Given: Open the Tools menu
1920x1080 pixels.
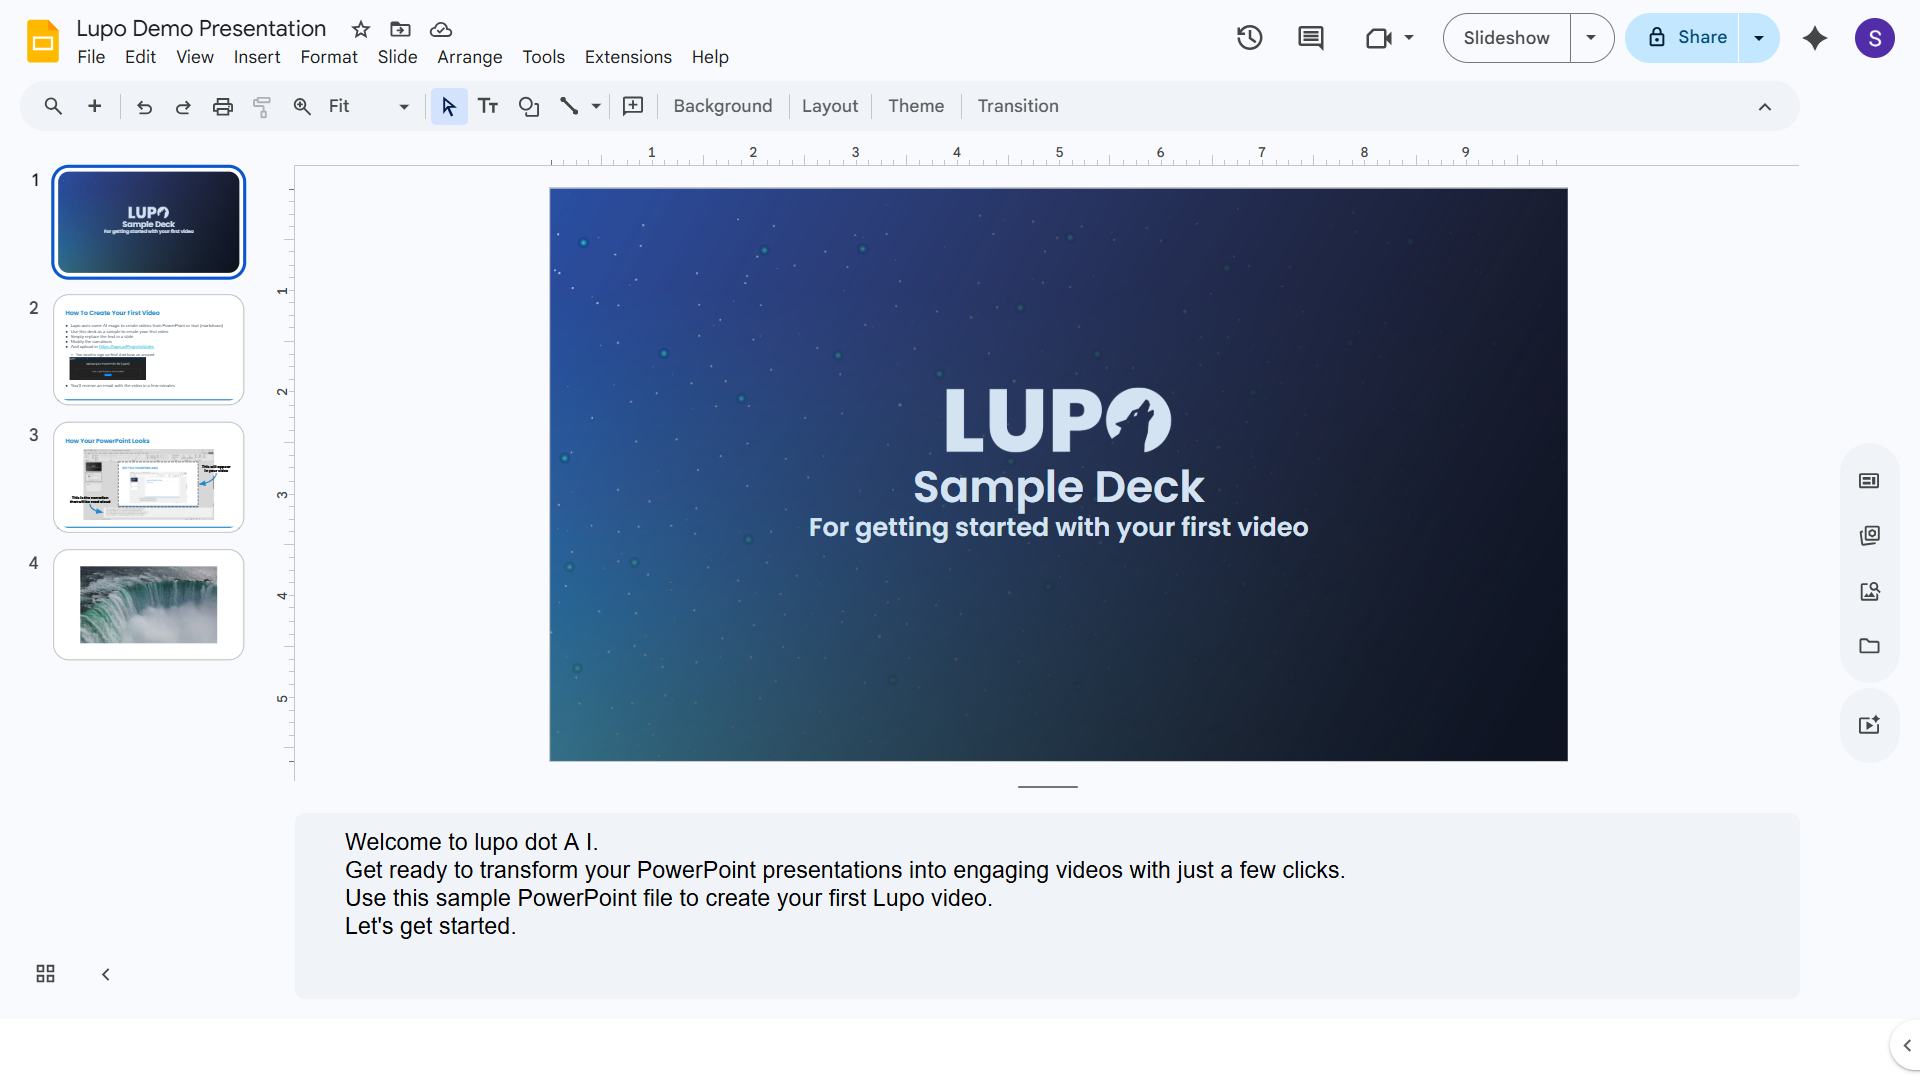Looking at the screenshot, I should coord(544,57).
